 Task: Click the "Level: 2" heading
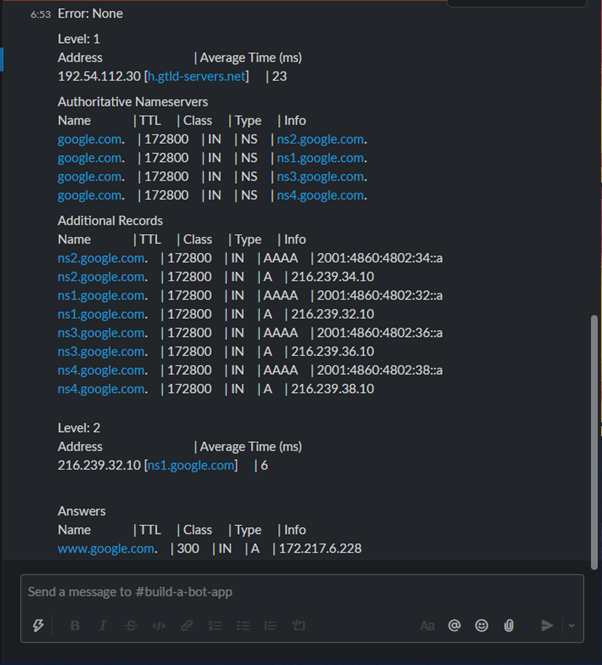pos(79,428)
